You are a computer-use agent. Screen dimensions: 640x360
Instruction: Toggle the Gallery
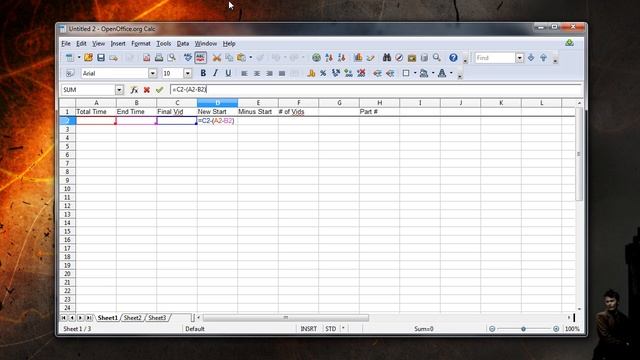(412, 58)
